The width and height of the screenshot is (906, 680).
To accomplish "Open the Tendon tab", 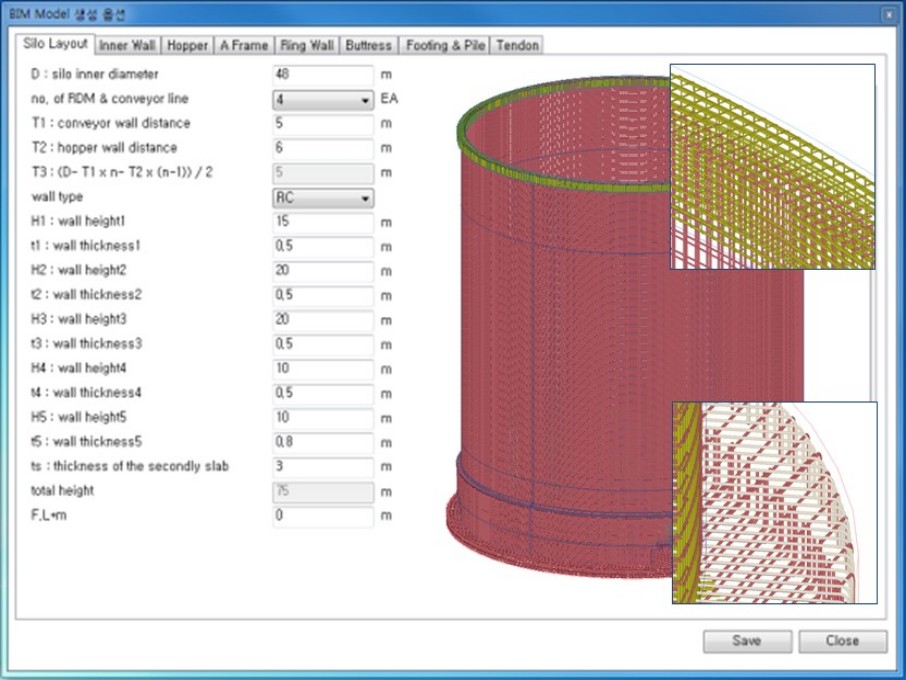I will [517, 45].
